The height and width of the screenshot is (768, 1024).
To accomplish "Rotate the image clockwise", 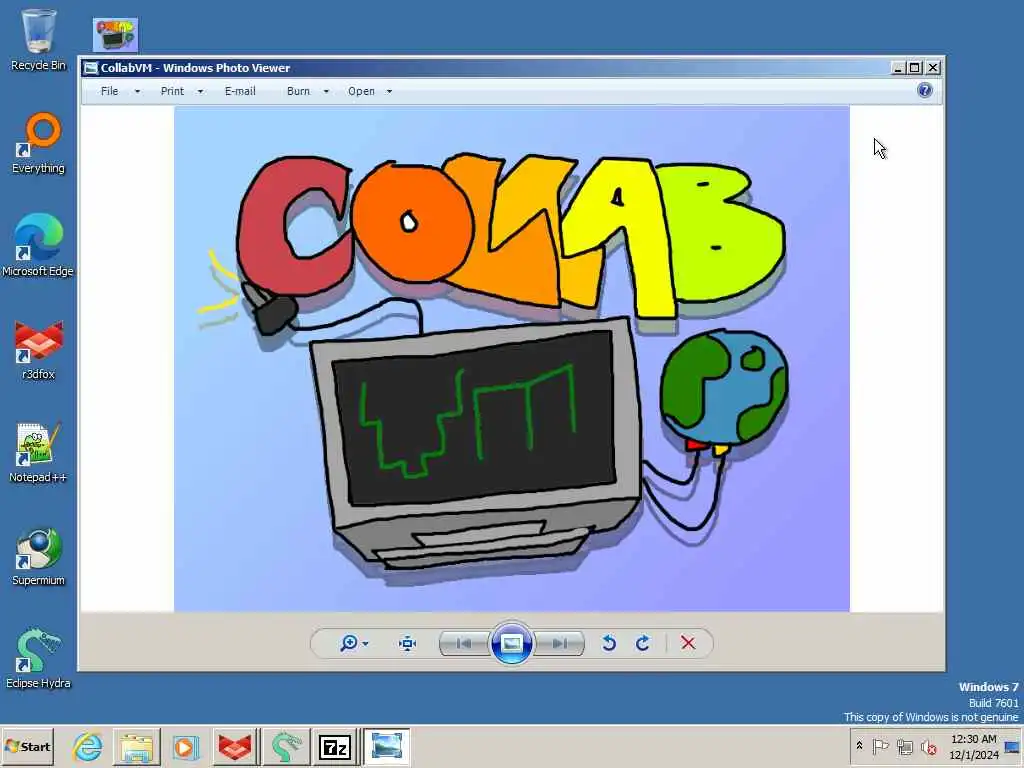I will tap(643, 643).
